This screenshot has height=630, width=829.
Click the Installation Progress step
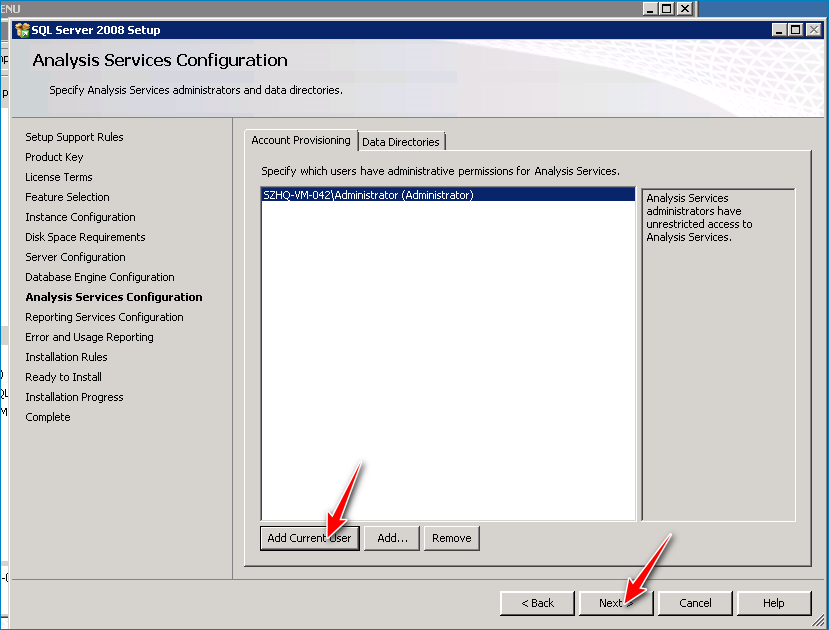(74, 397)
